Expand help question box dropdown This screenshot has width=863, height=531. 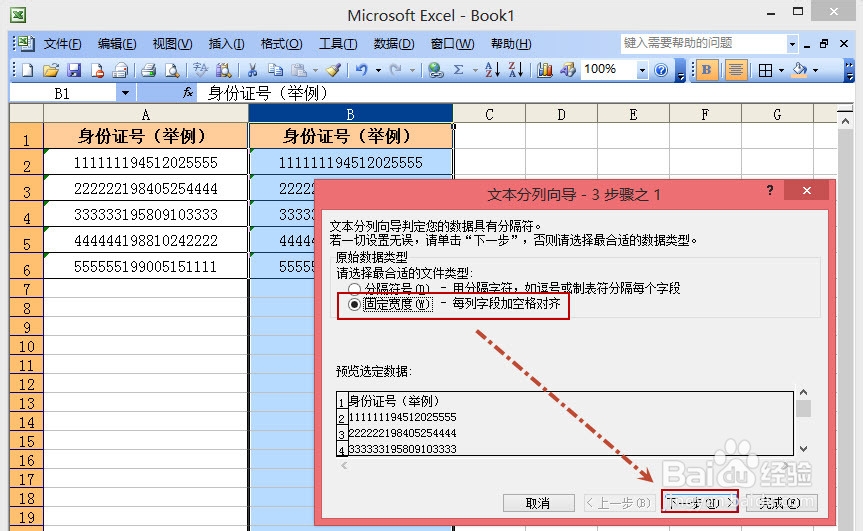(x=792, y=43)
